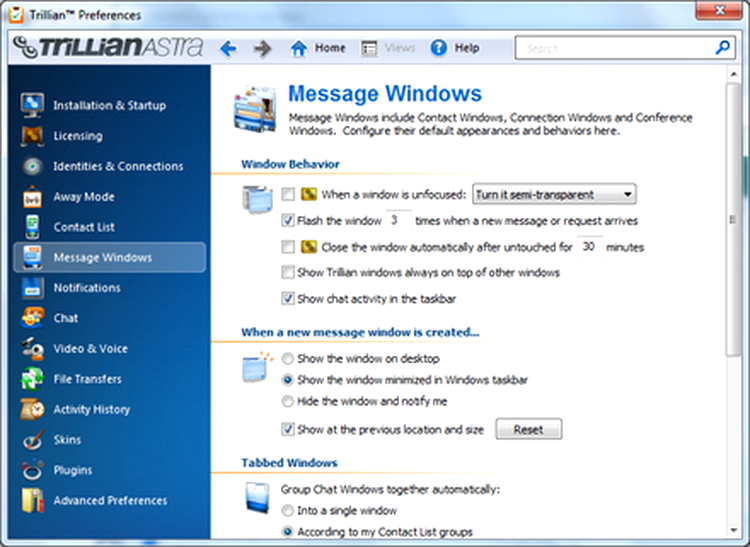Click the large Message Windows header icon
Viewport: 750px width, 547px height.
click(255, 109)
